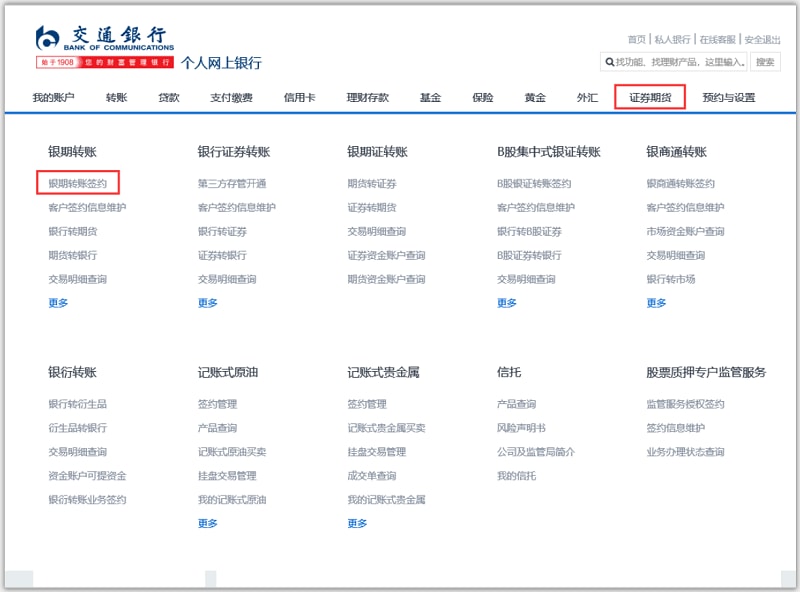Show 更多 under 银商通转账 column
This screenshot has height=592, width=800.
[x=656, y=303]
